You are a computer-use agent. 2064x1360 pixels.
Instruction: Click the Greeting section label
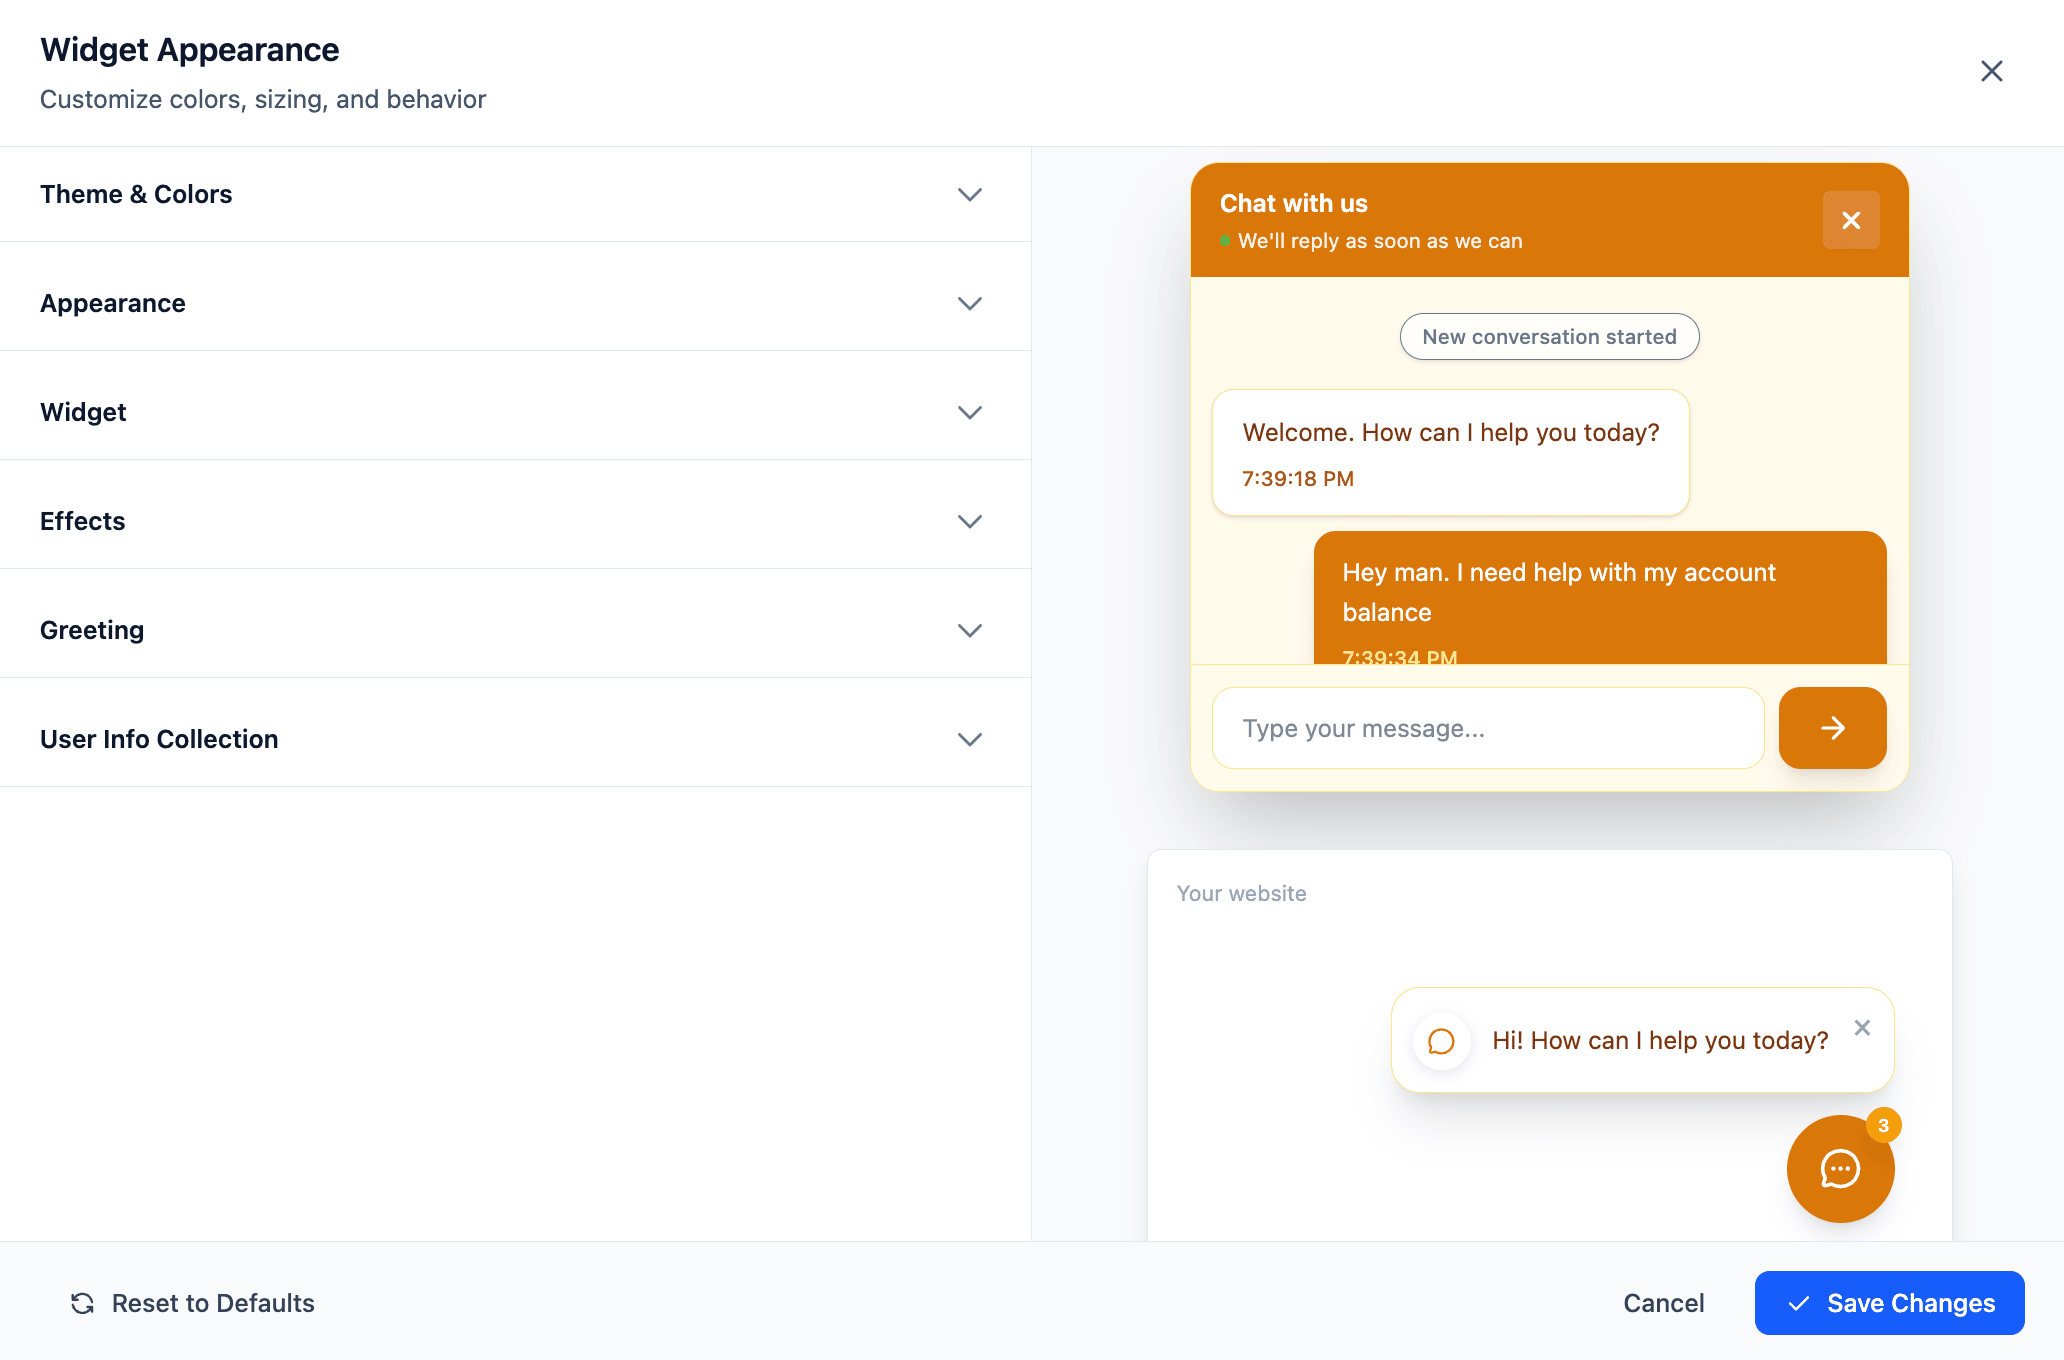coord(92,630)
